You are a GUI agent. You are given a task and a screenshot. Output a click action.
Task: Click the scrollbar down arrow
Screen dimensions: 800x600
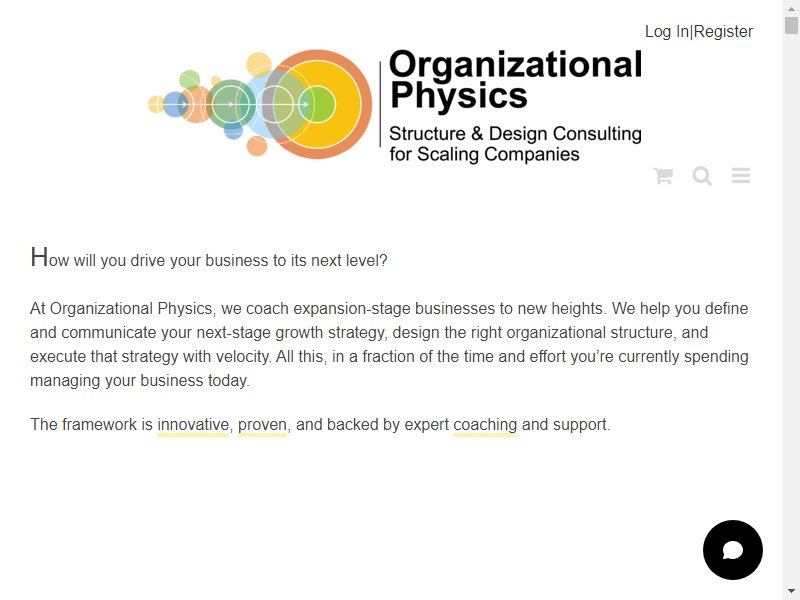(x=791, y=592)
